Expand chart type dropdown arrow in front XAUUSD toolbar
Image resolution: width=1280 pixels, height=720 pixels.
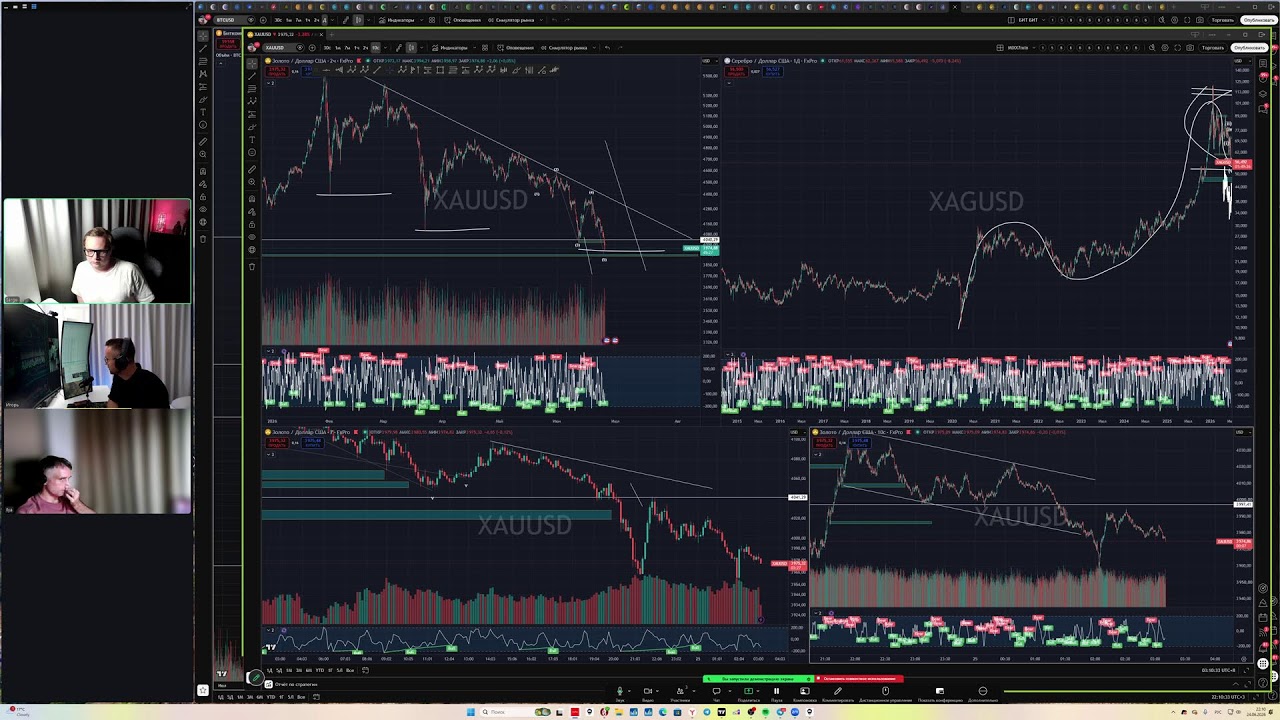coord(421,47)
